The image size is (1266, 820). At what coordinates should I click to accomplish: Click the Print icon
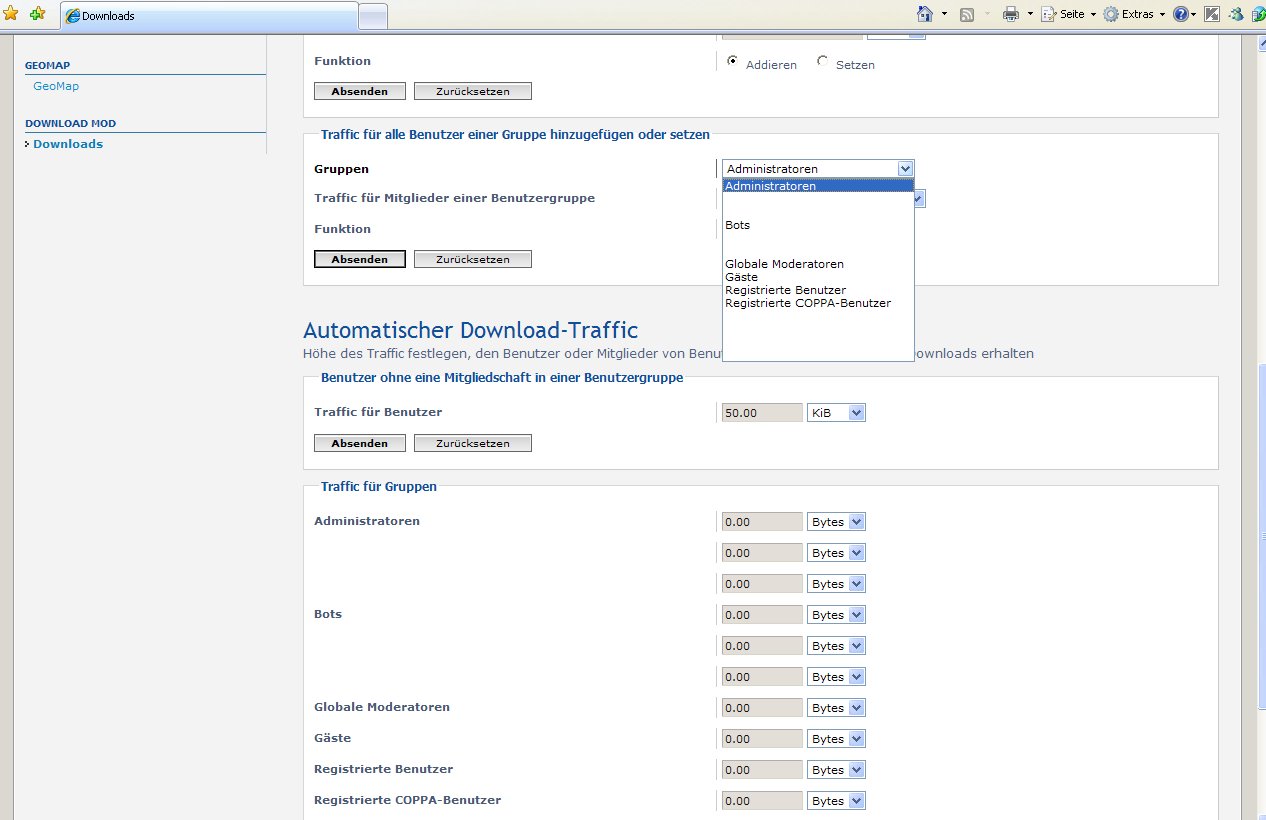click(1011, 14)
